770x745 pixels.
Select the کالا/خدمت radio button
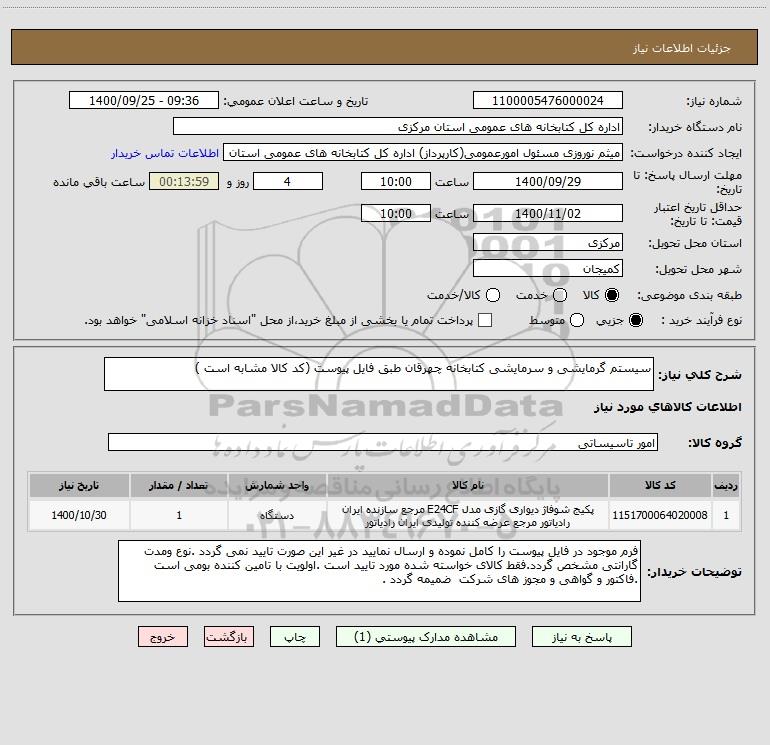coord(493,295)
